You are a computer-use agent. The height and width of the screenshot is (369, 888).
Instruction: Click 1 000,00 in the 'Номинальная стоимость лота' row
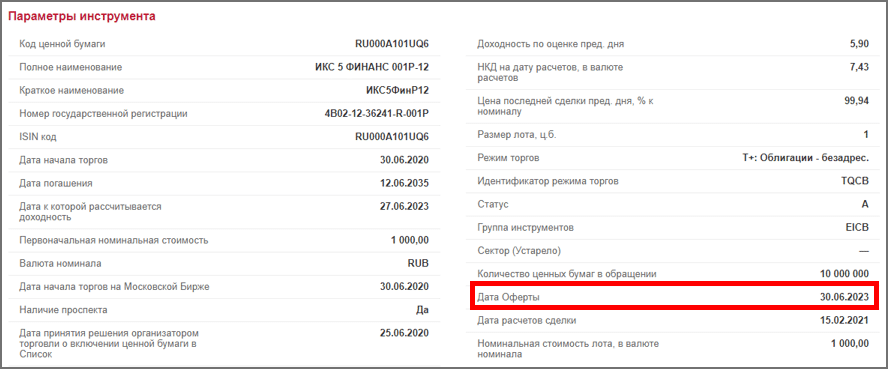tap(849, 344)
